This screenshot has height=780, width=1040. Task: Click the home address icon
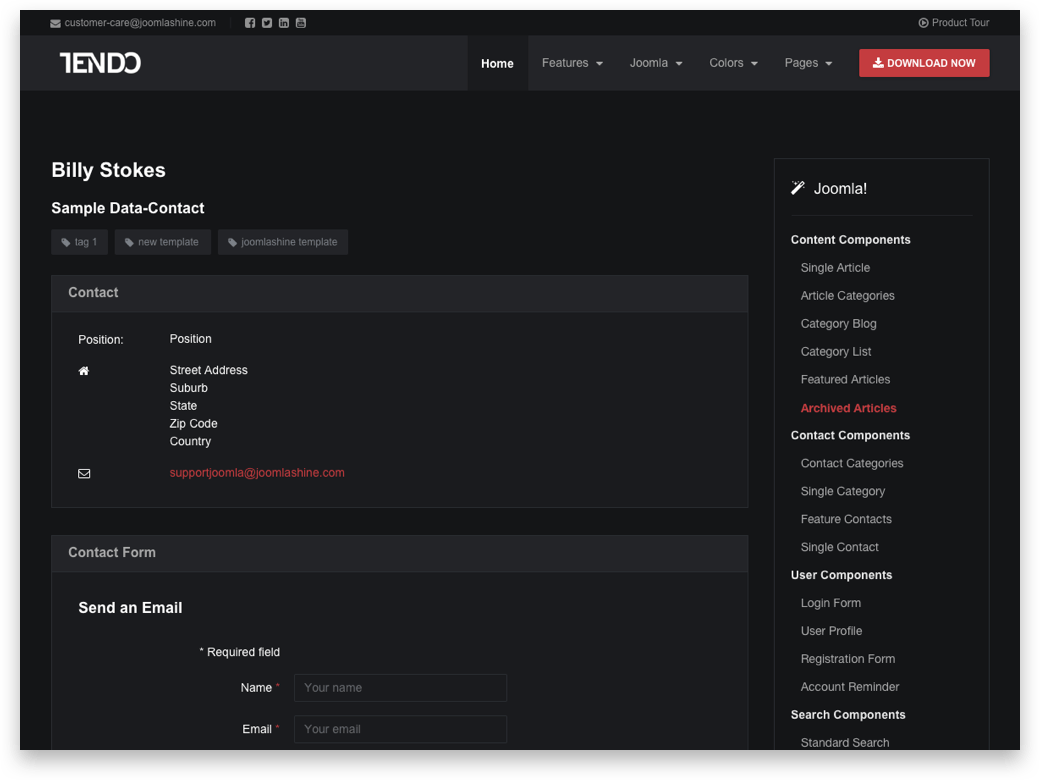click(x=84, y=371)
